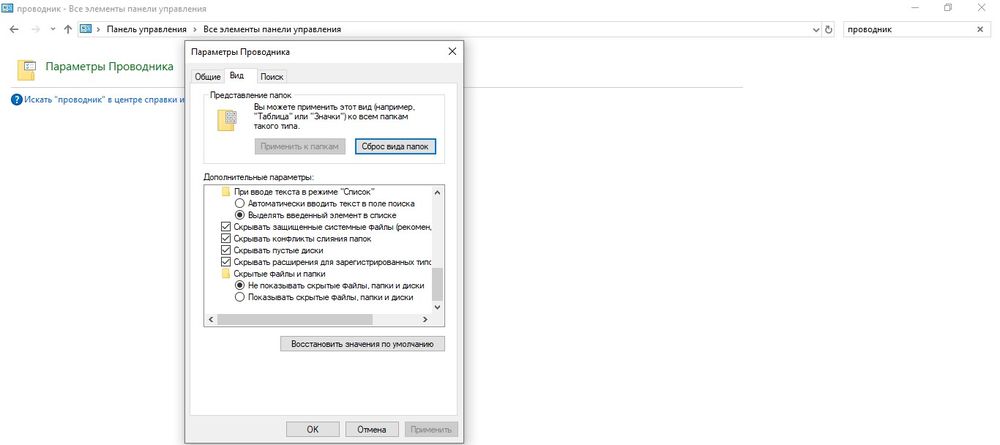Close the Параметры Проводника dialog
The image size is (1000, 445).
(x=452, y=51)
